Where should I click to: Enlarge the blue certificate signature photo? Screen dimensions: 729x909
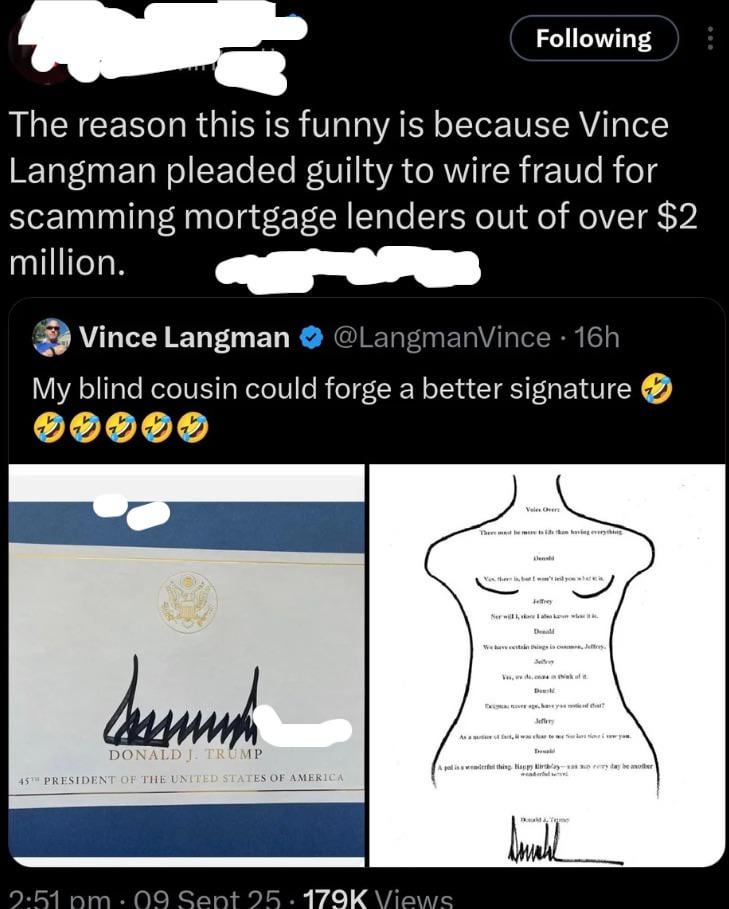coord(187,666)
